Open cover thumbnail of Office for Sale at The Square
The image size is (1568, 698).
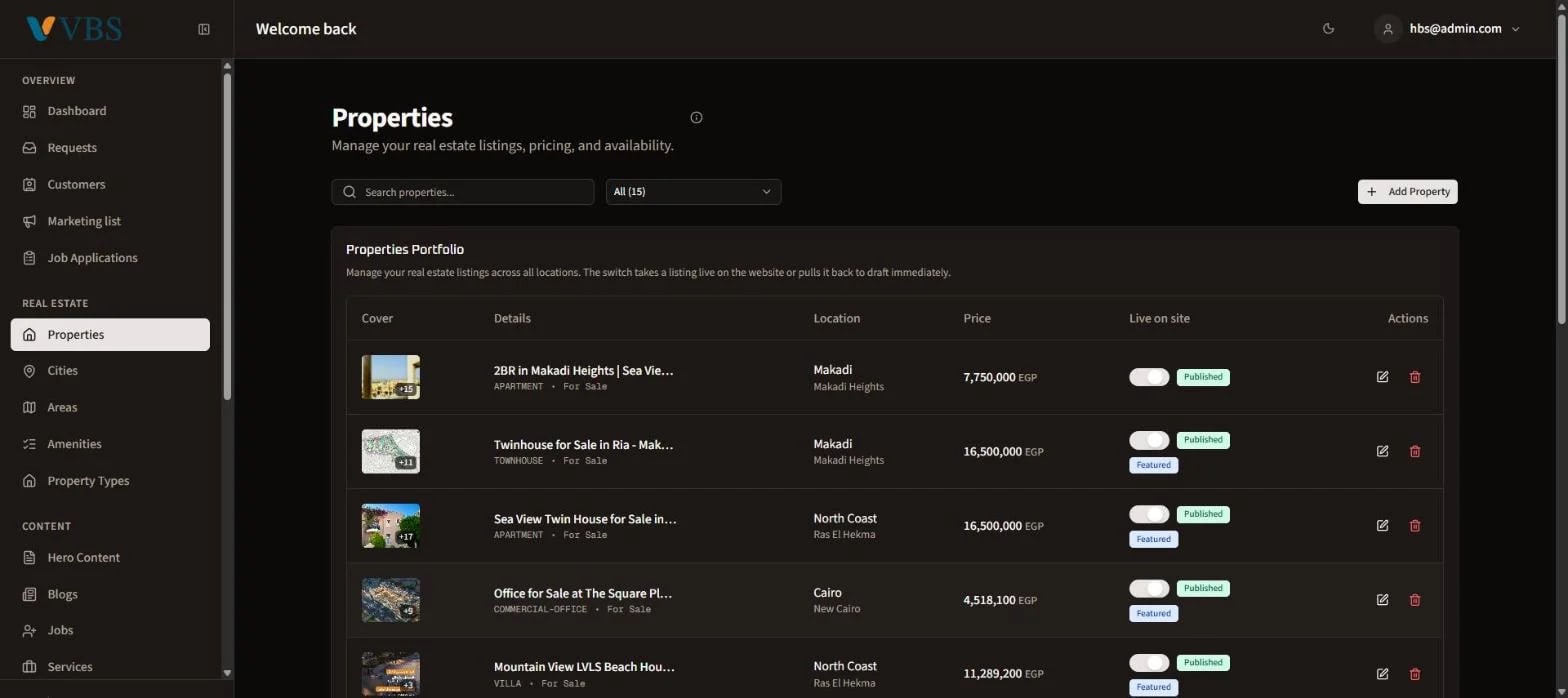pyautogui.click(x=391, y=599)
